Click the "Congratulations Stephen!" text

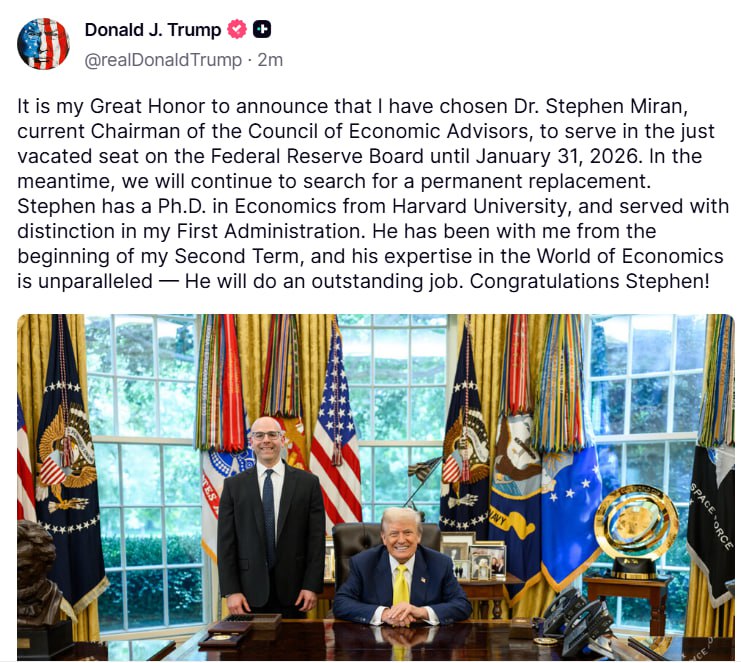[589, 282]
